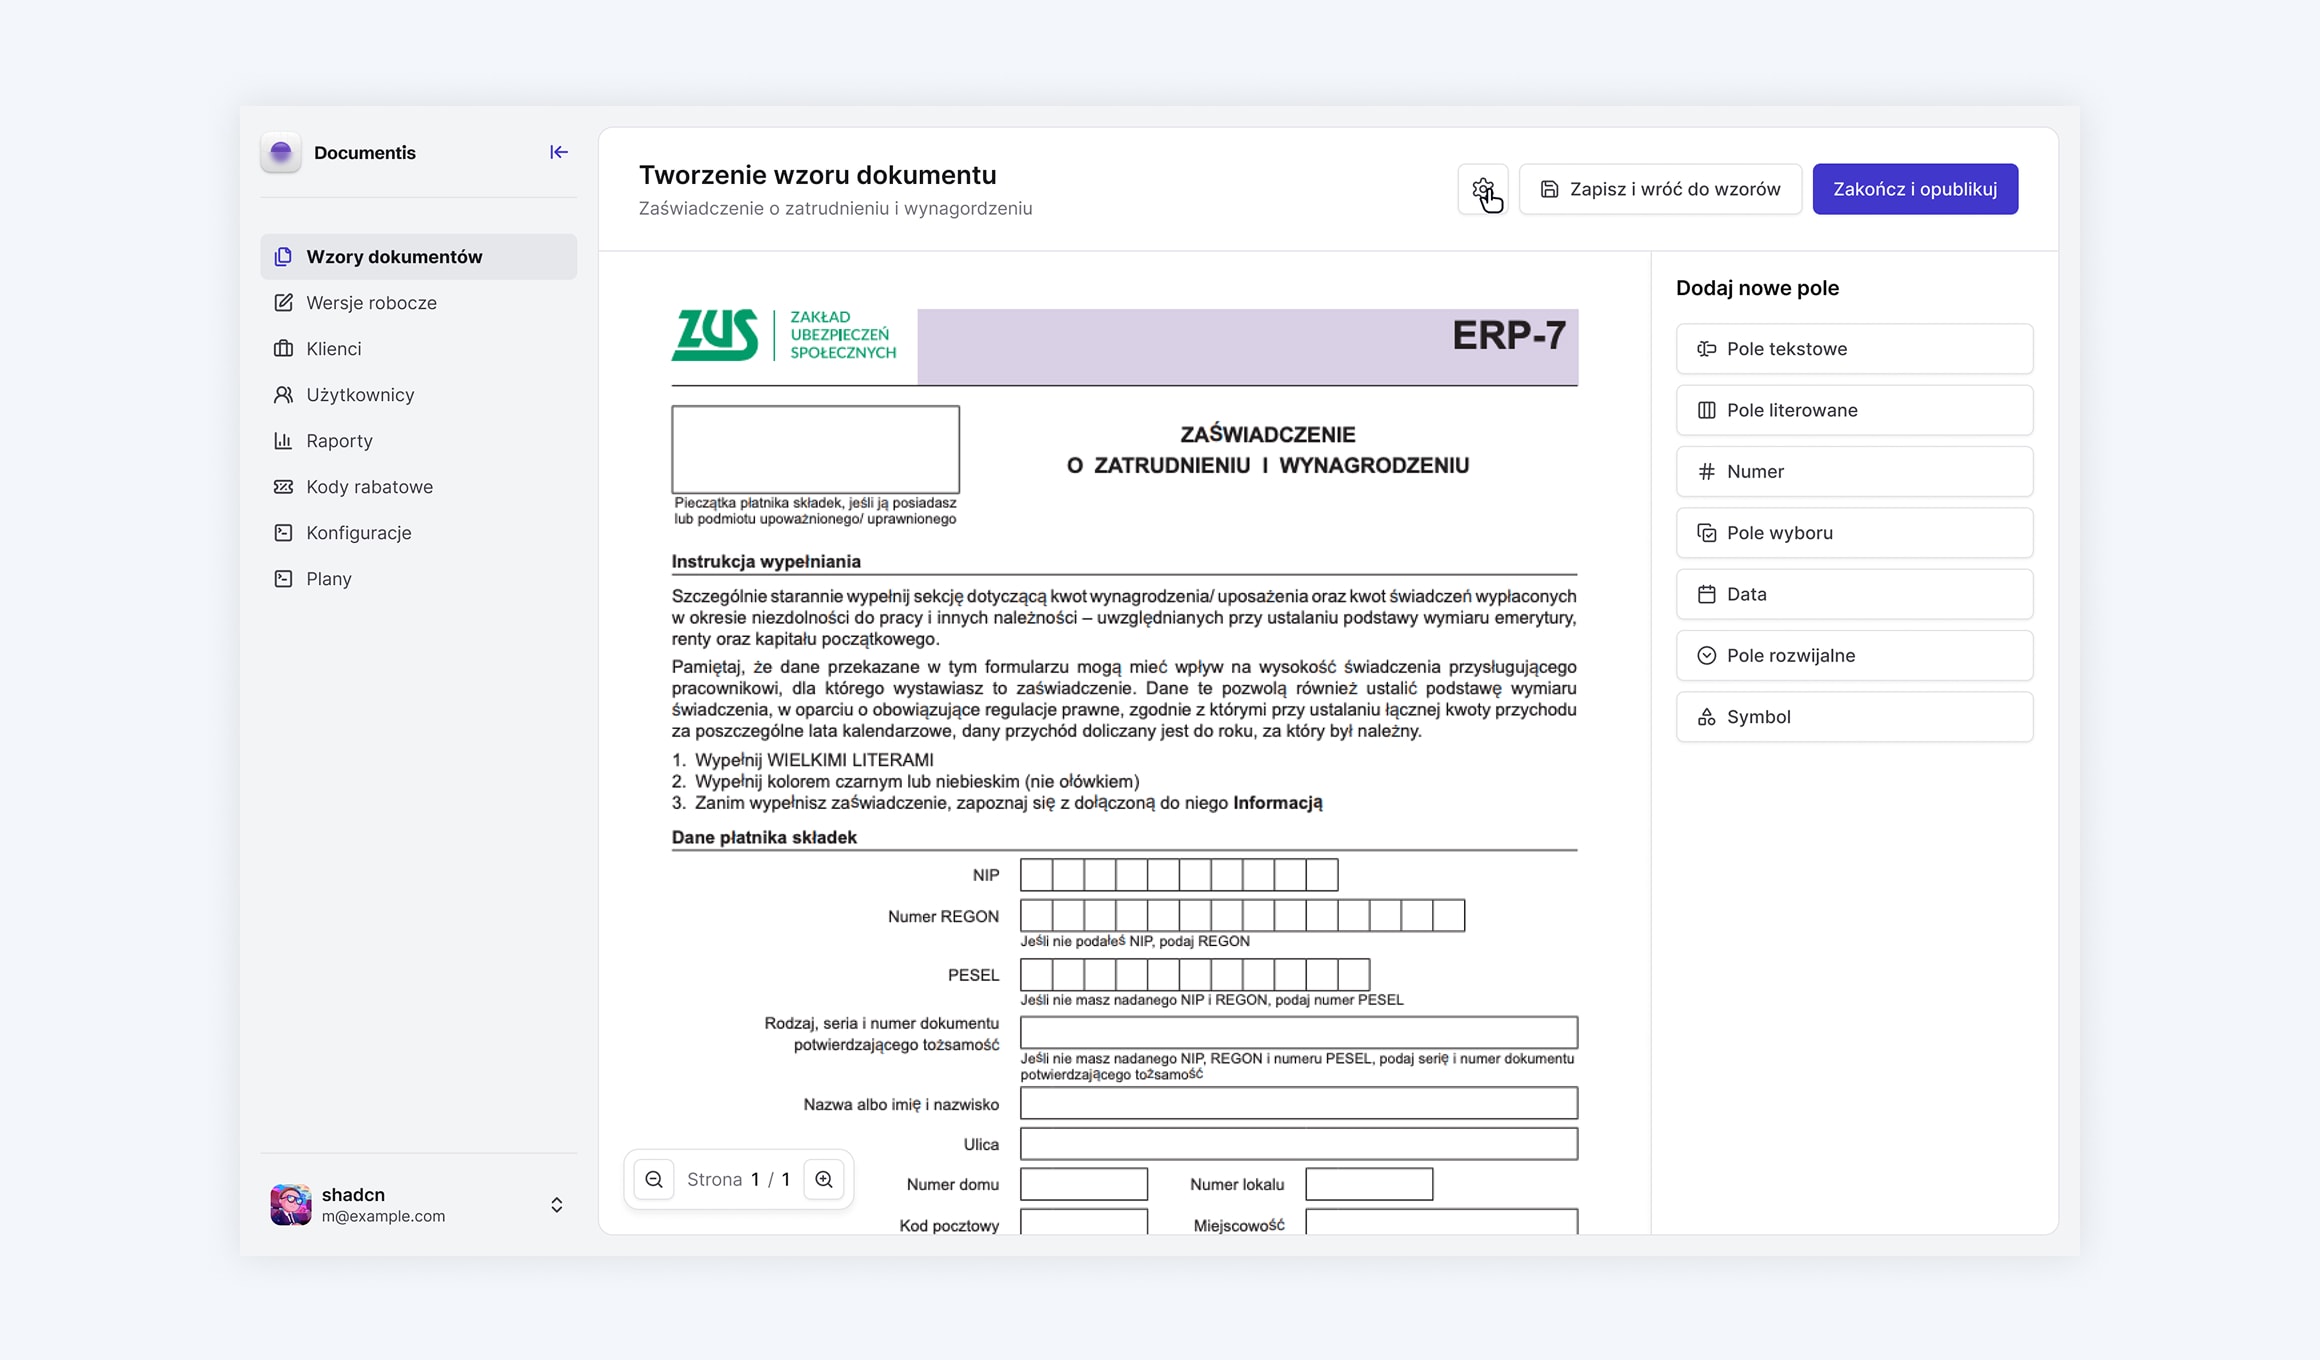This screenshot has width=2320, height=1360.
Task: Zoom in the document page
Action: (824, 1180)
